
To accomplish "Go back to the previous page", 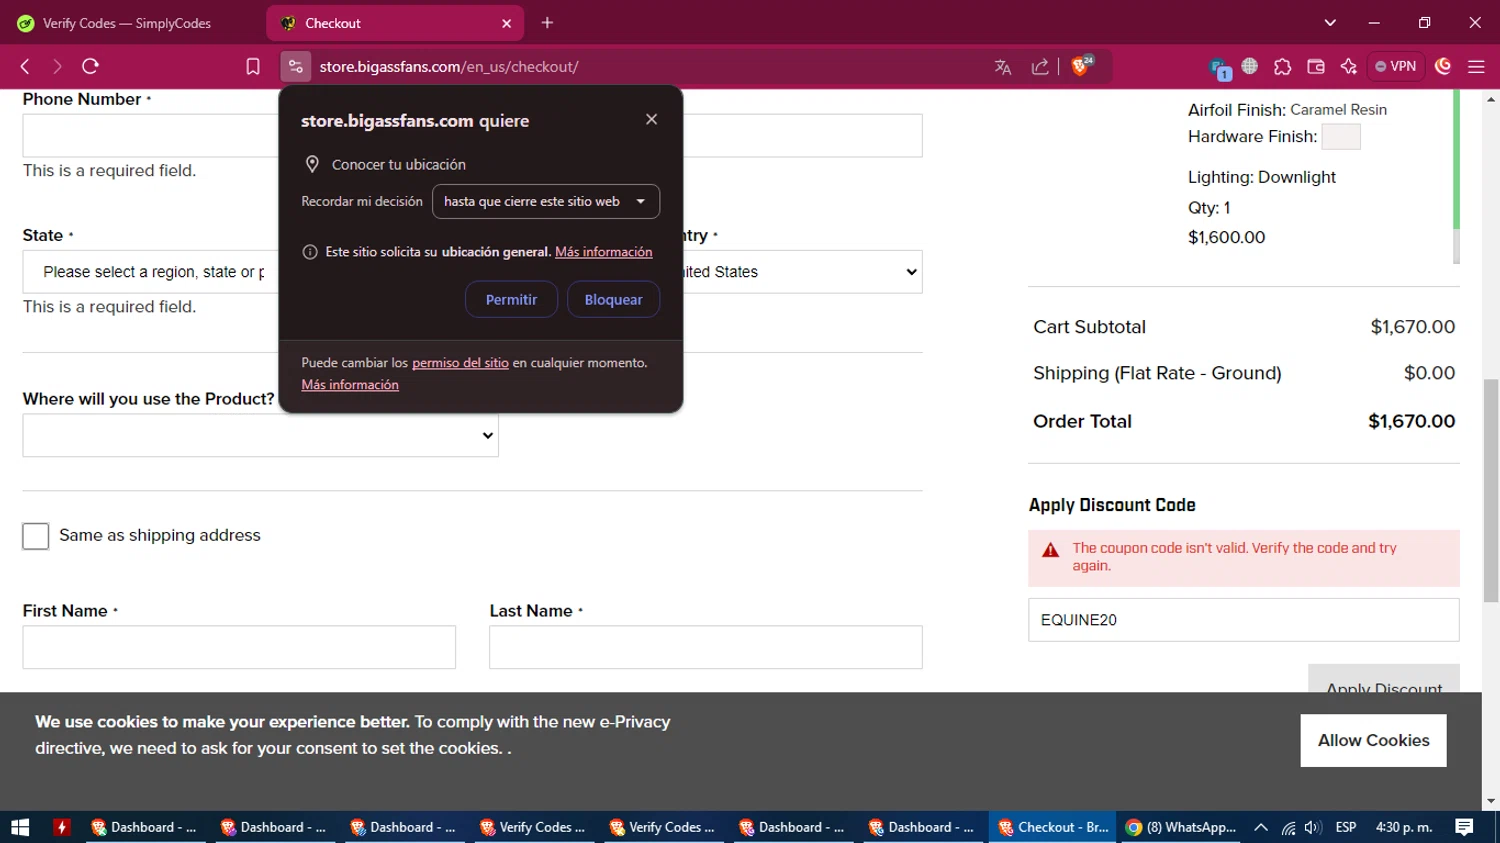I will tap(25, 66).
